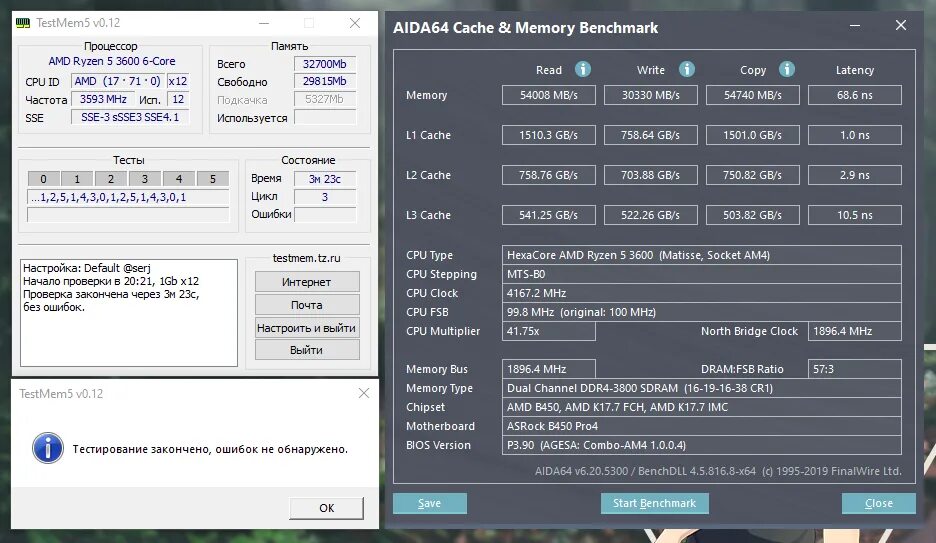Screen dimensions: 936x543
Task: Click the TestMem5 app icon in title bar
Action: tap(23, 23)
